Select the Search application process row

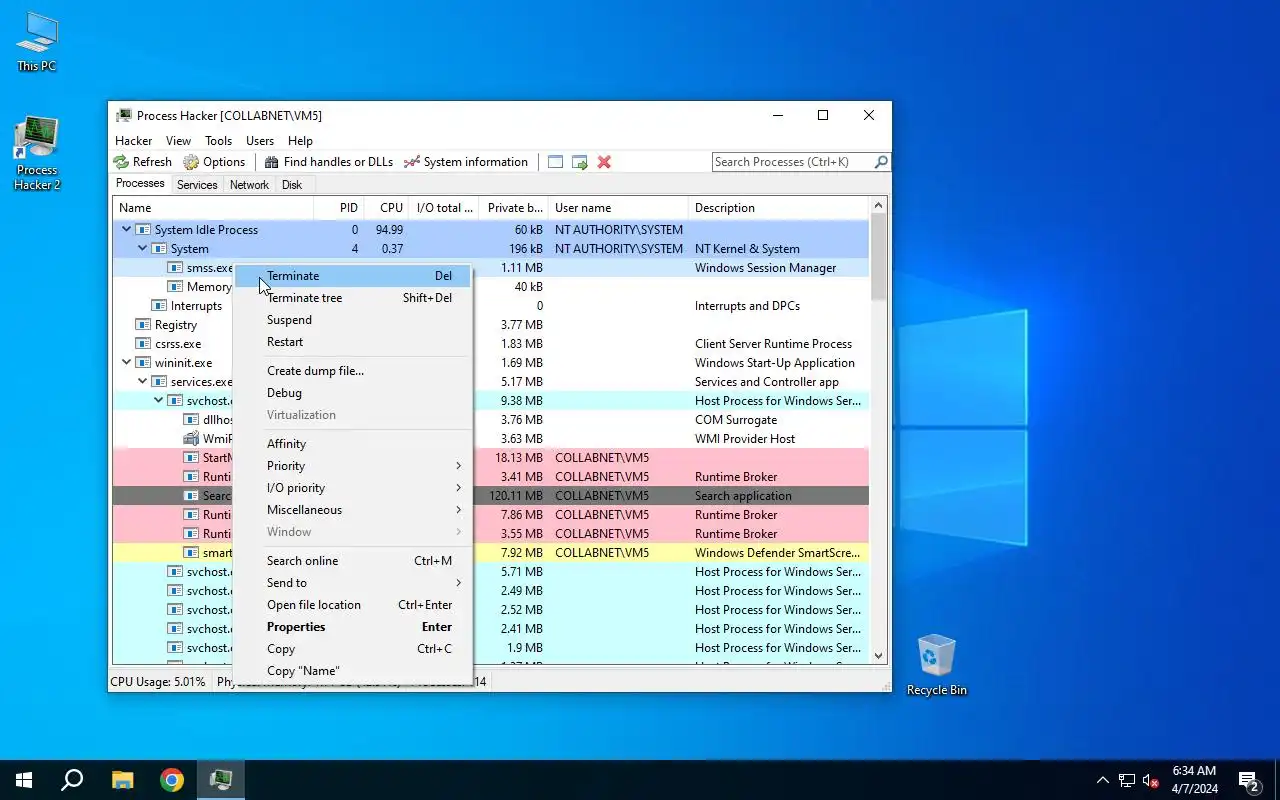pos(490,496)
